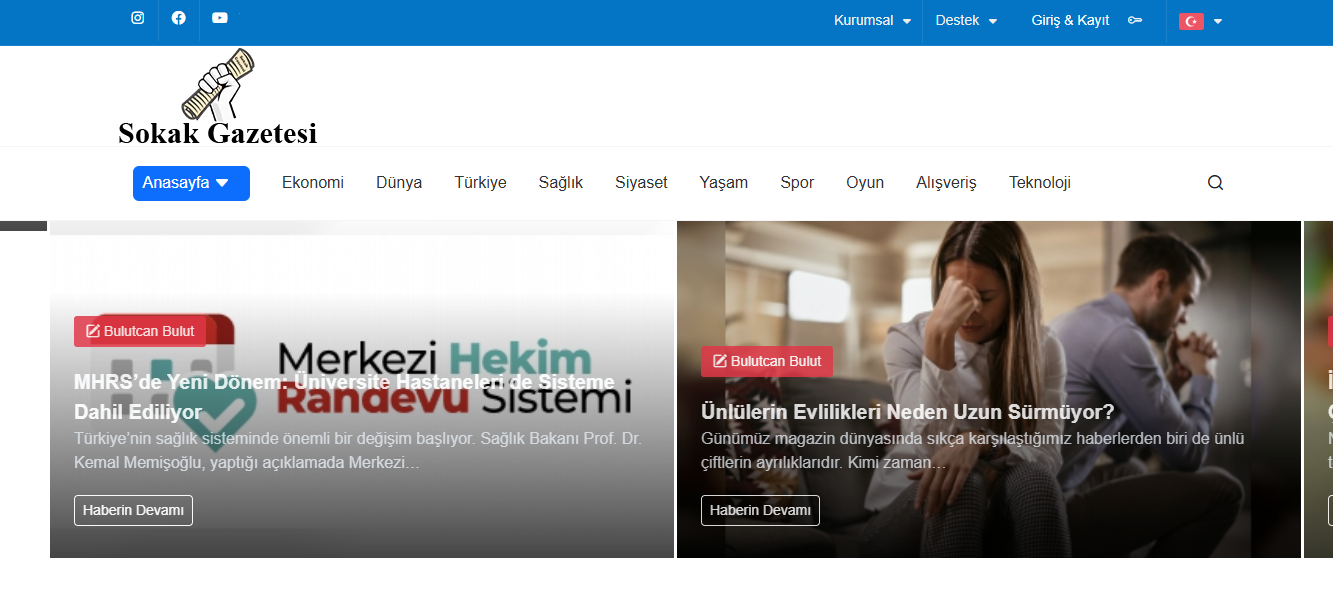The image size is (1333, 603).
Task: Expand the Anasayfa dropdown
Action: [x=191, y=182]
